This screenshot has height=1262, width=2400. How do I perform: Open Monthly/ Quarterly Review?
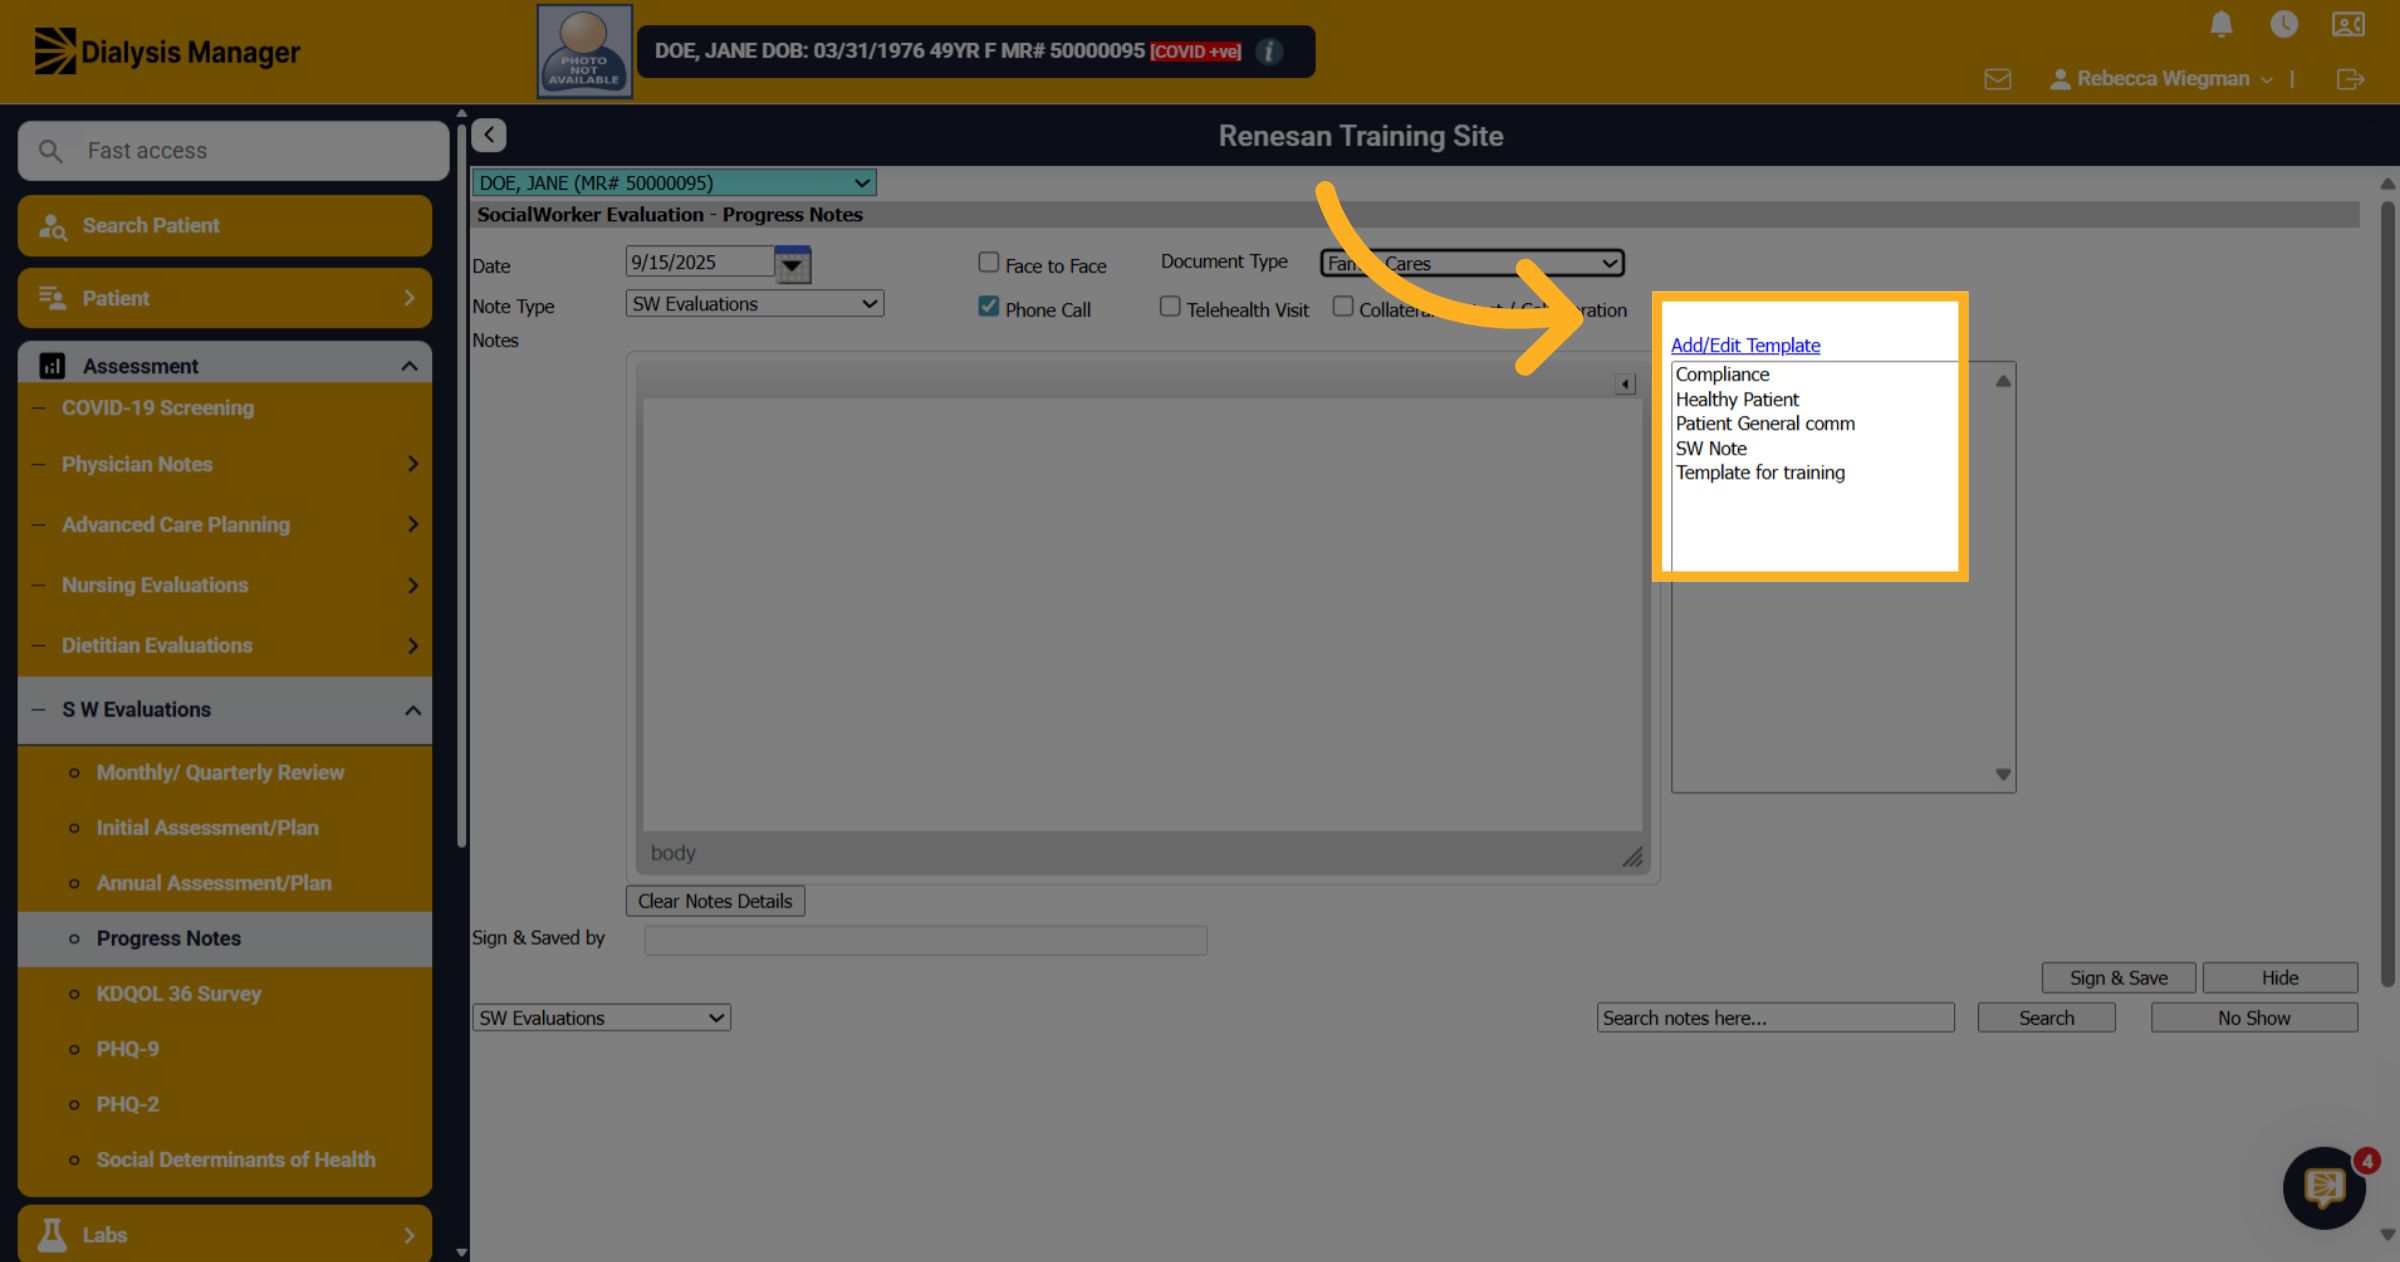(220, 772)
